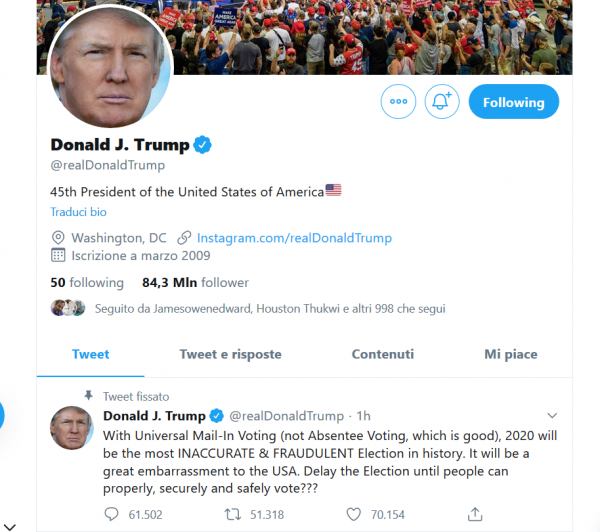Open the three-dots more options button

pos(398,101)
